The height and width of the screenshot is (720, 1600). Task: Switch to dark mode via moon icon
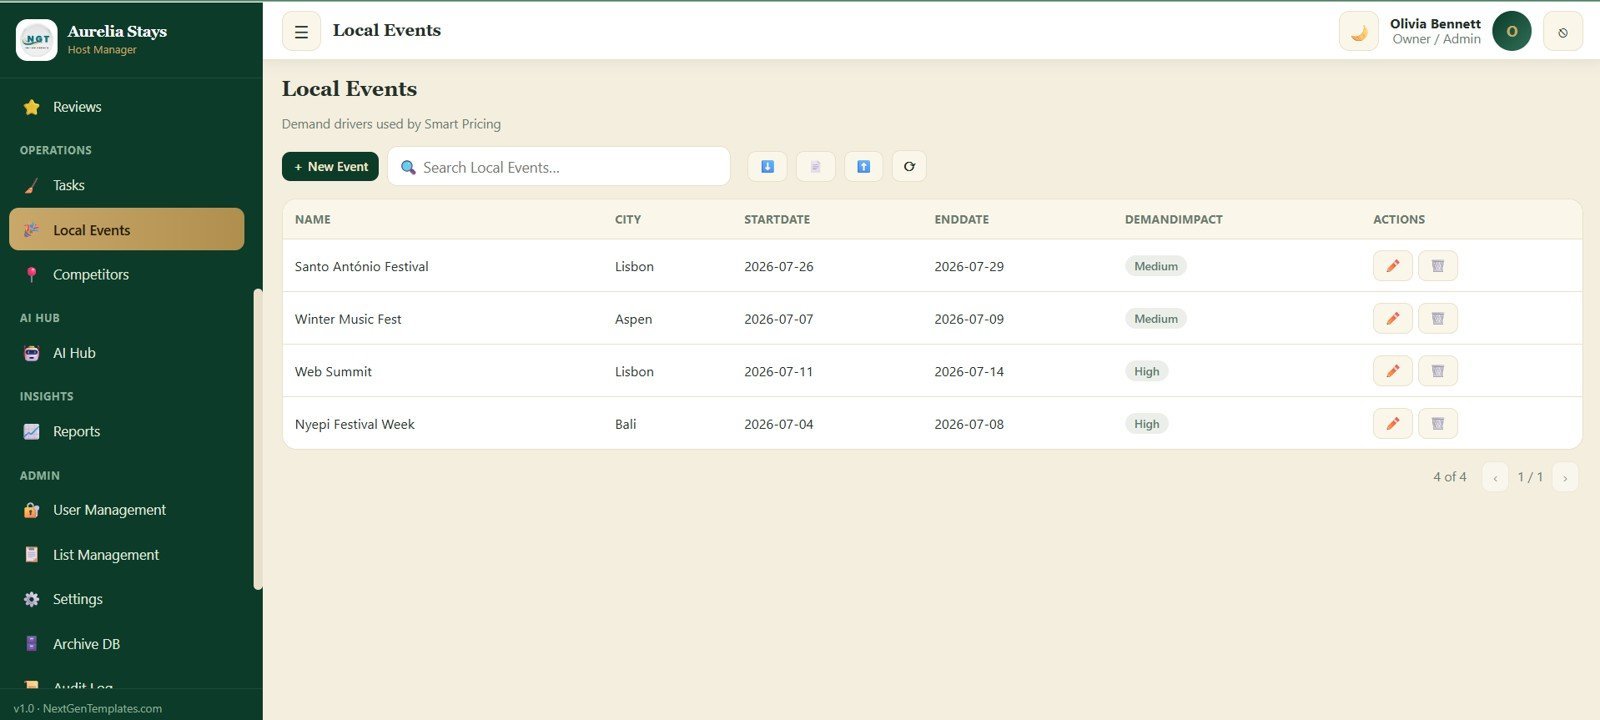pos(1359,31)
